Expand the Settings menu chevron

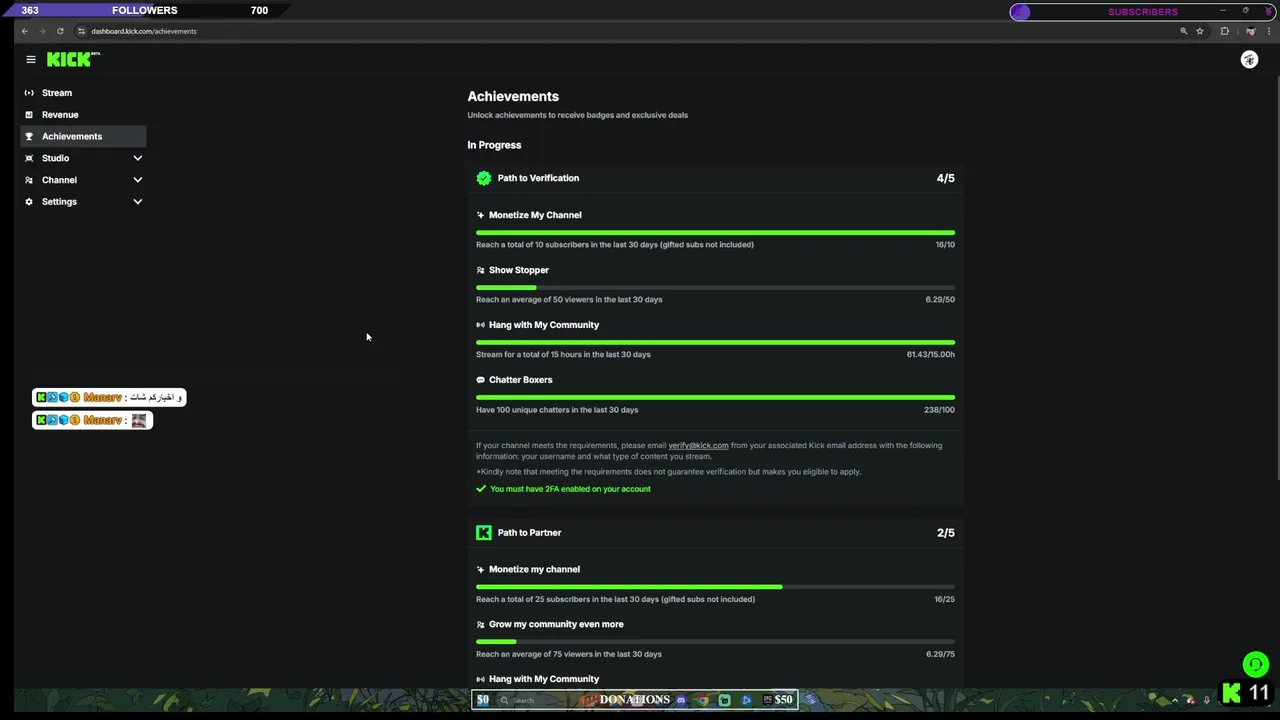click(x=138, y=202)
